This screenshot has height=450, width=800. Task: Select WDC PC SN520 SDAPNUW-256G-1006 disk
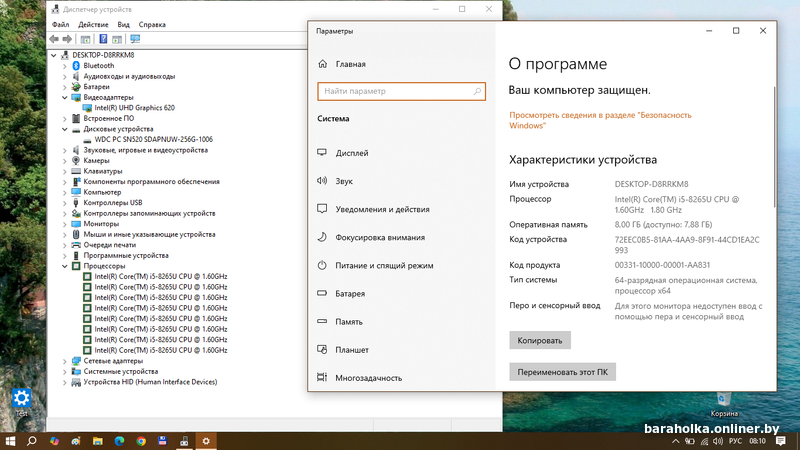pos(154,139)
